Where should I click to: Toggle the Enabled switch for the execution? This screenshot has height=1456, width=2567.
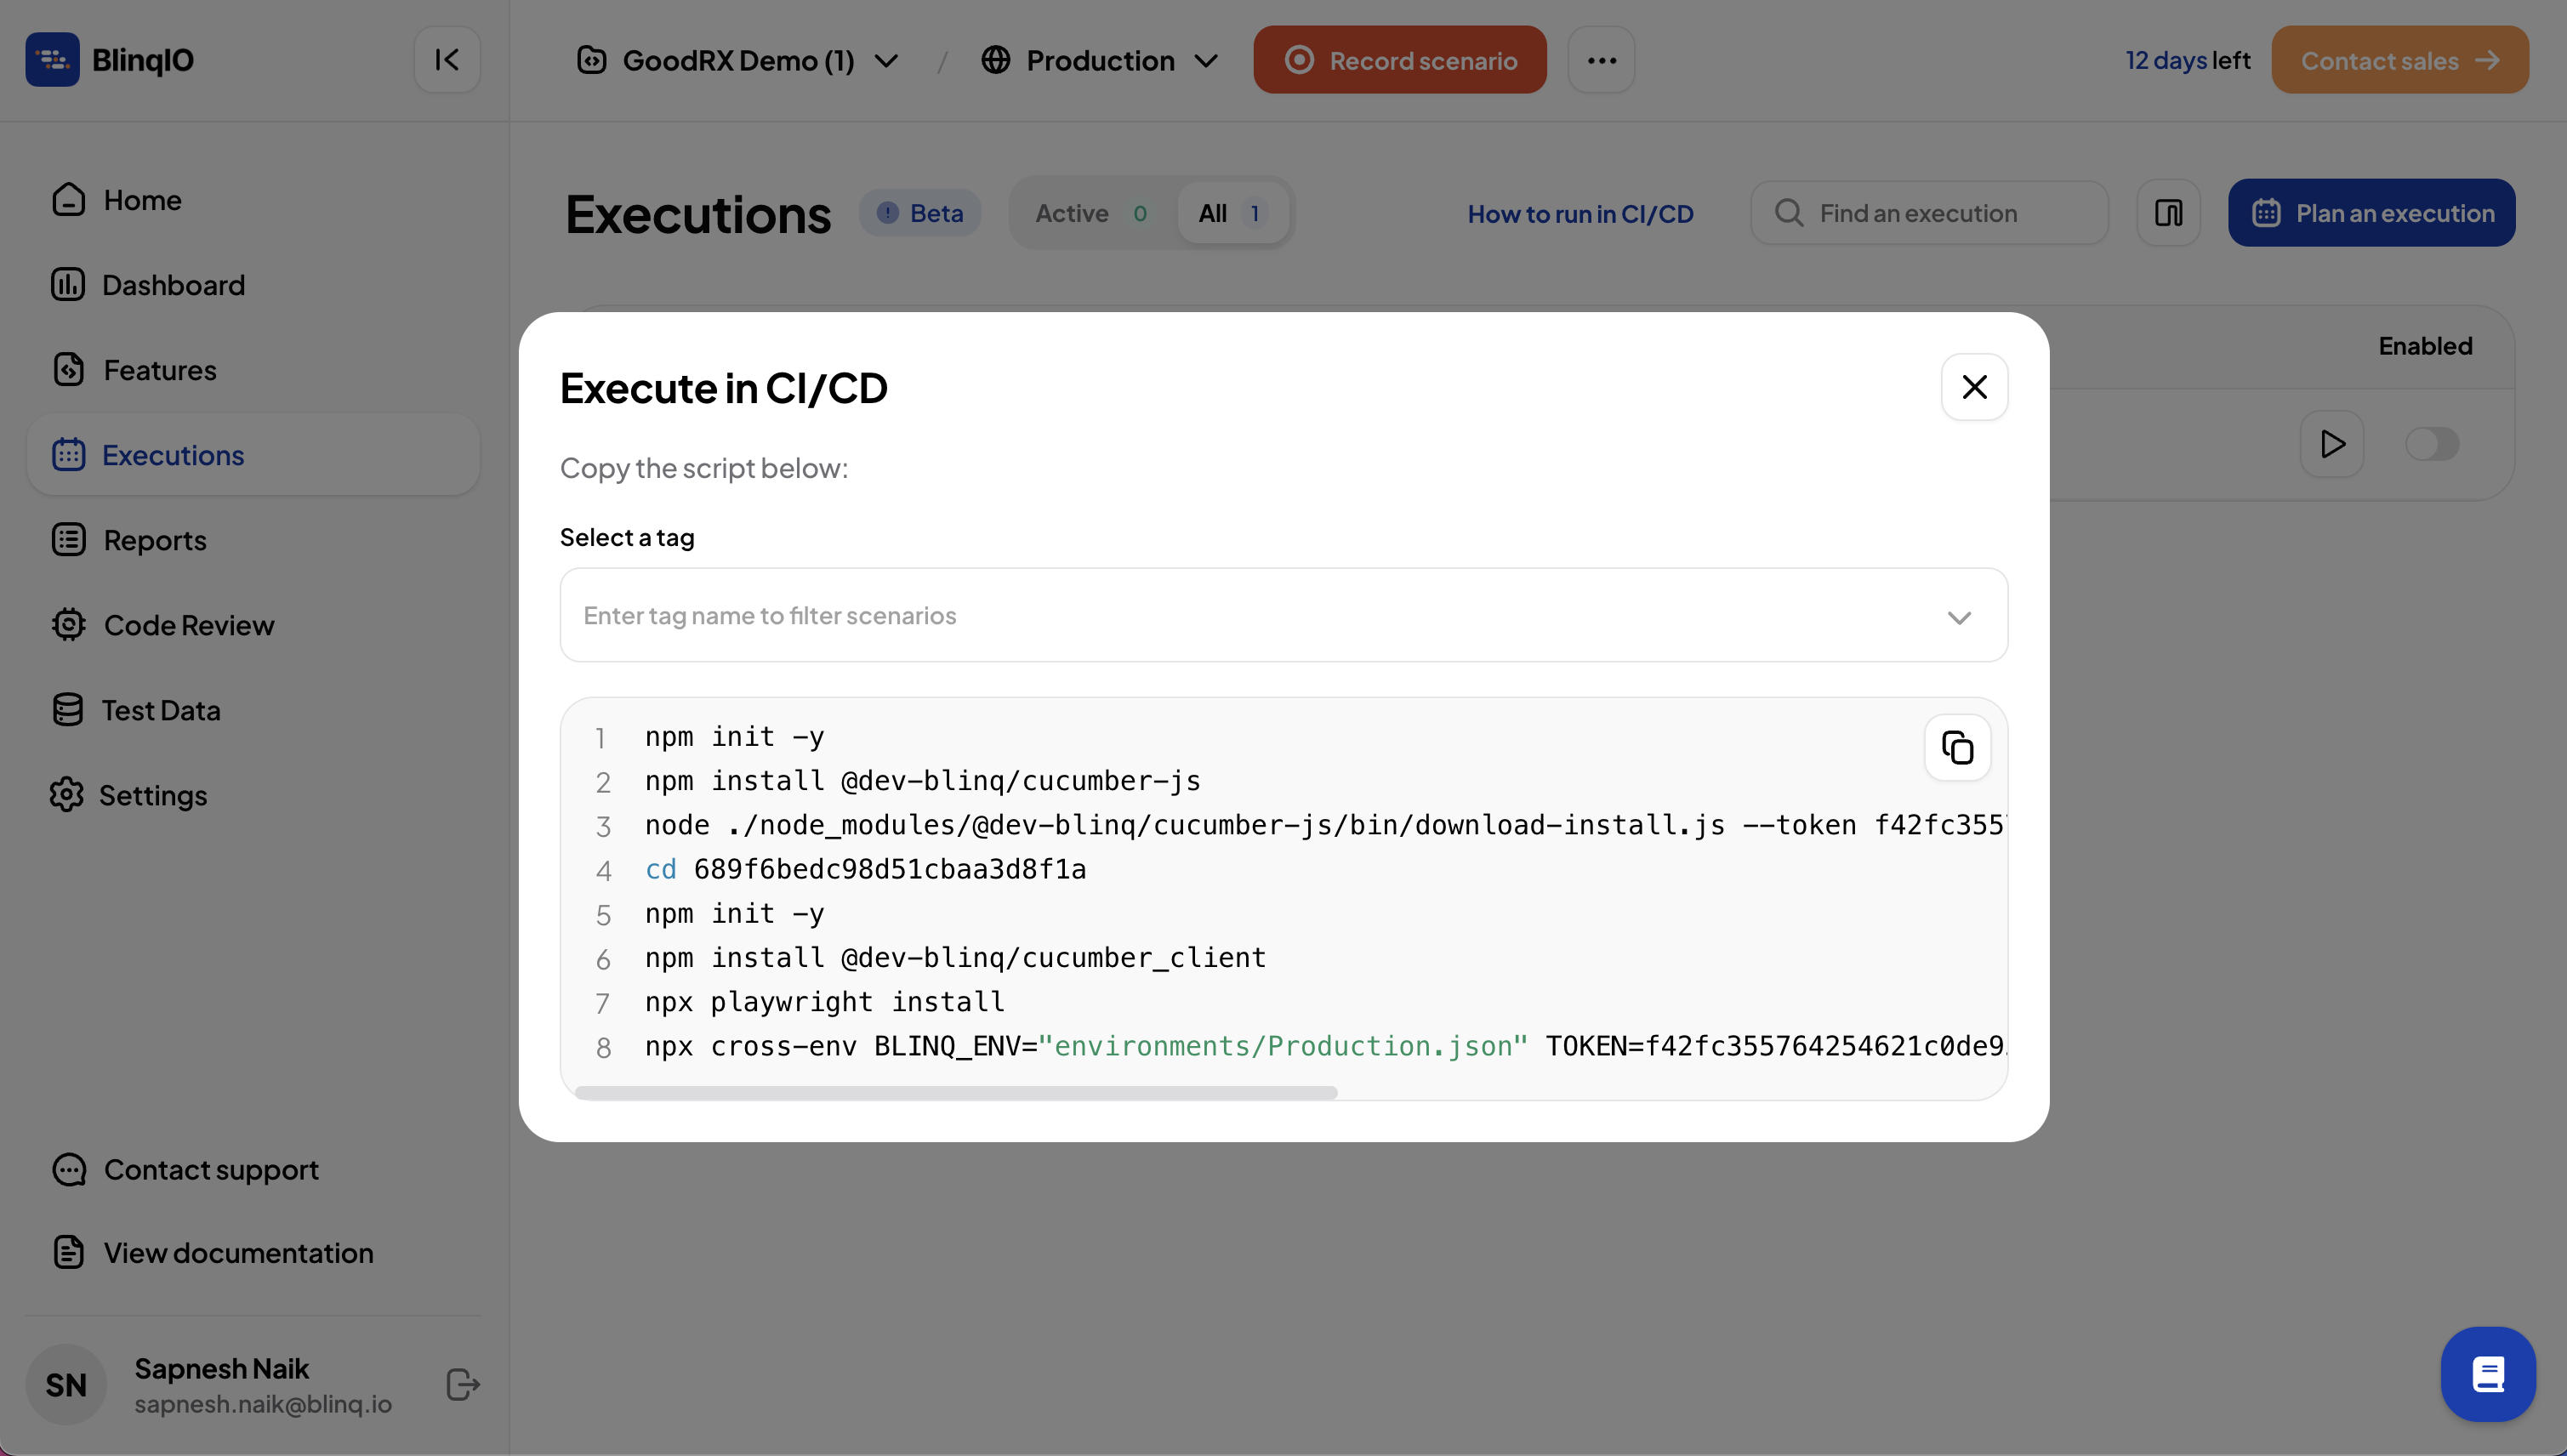[x=2431, y=444]
